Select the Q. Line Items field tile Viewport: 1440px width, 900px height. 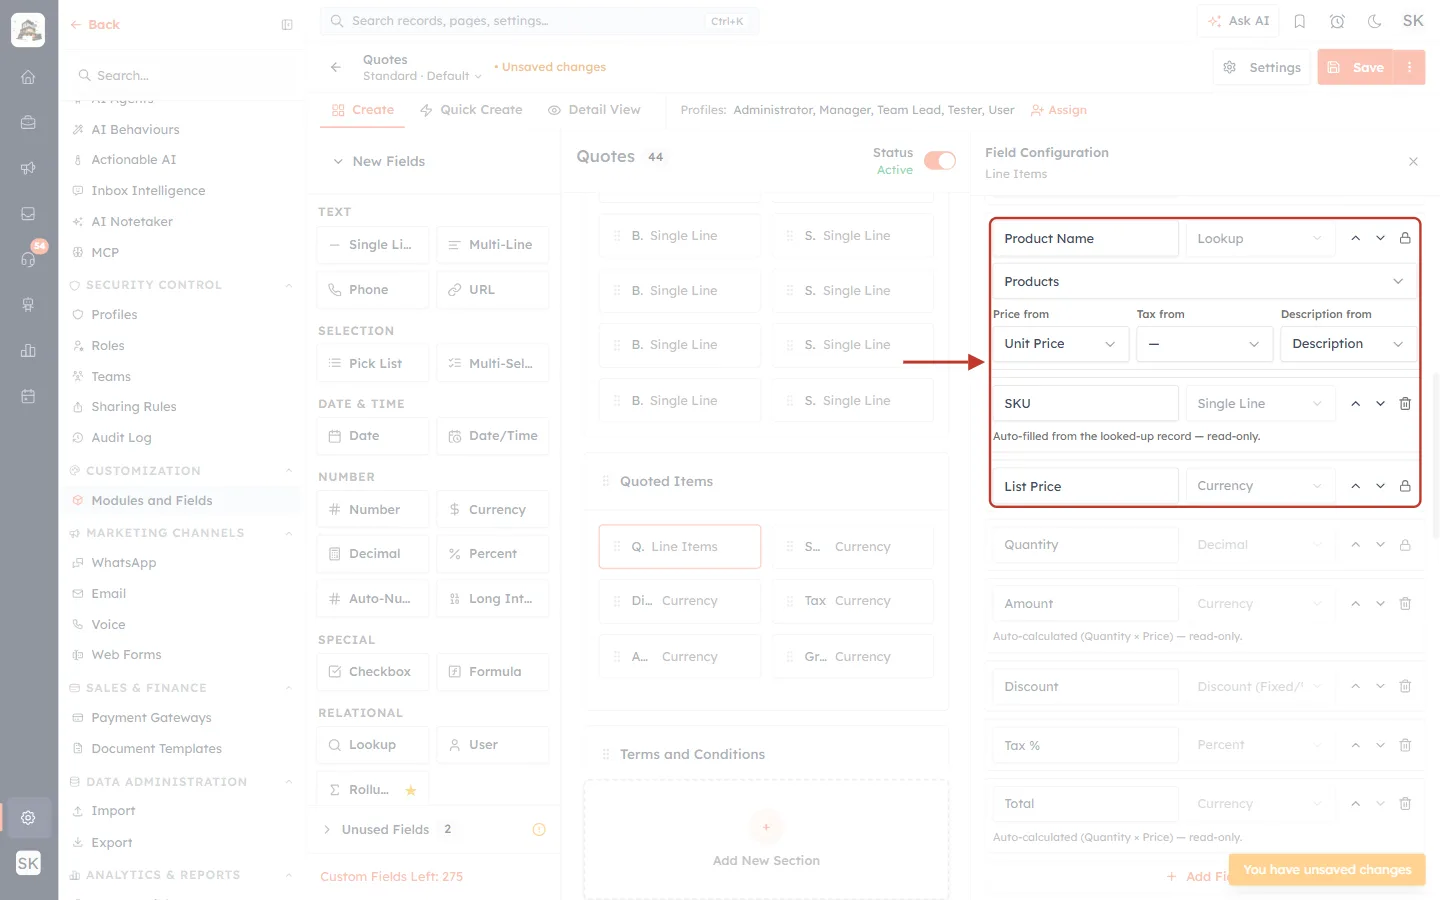pyautogui.click(x=680, y=547)
